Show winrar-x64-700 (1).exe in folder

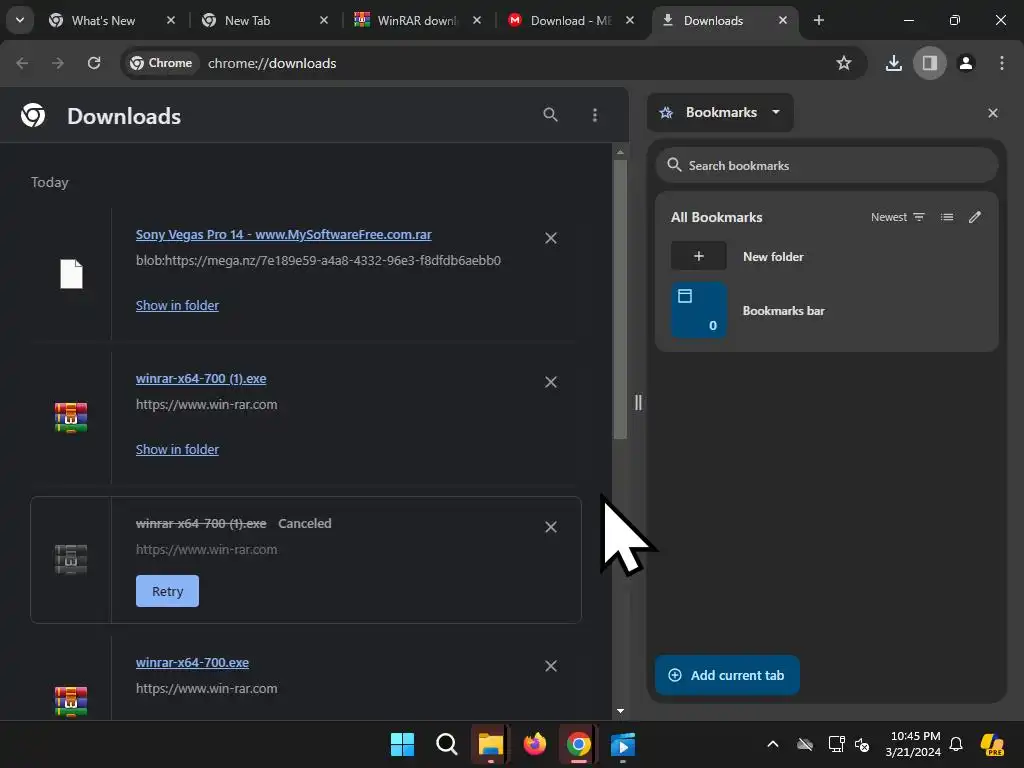(x=177, y=449)
